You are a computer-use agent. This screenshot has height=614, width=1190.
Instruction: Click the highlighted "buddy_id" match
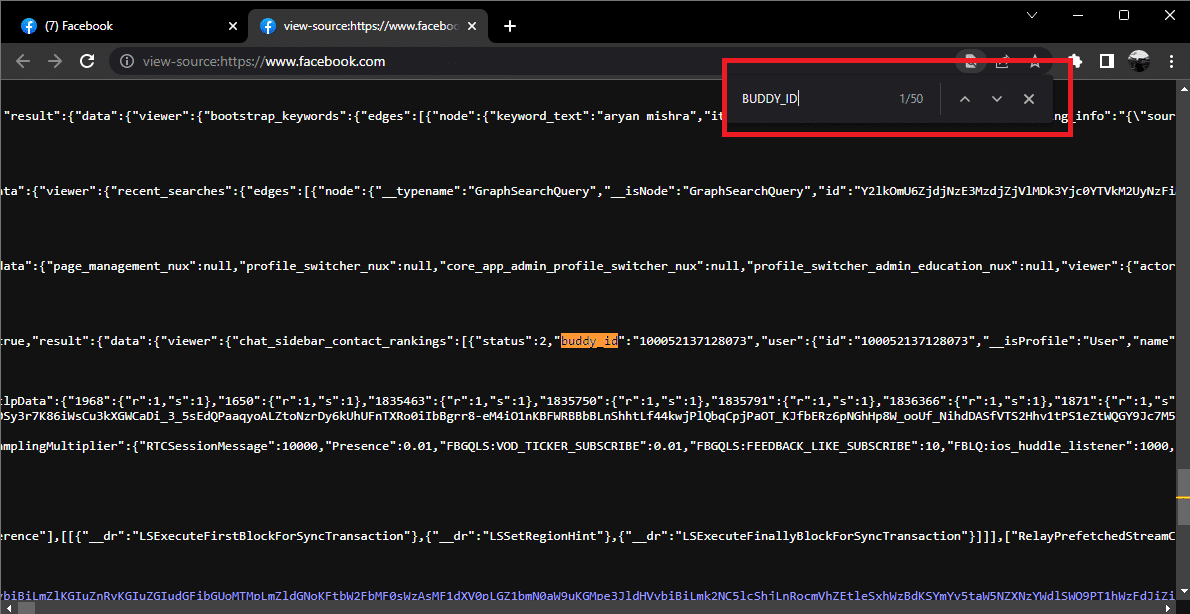[x=589, y=342]
